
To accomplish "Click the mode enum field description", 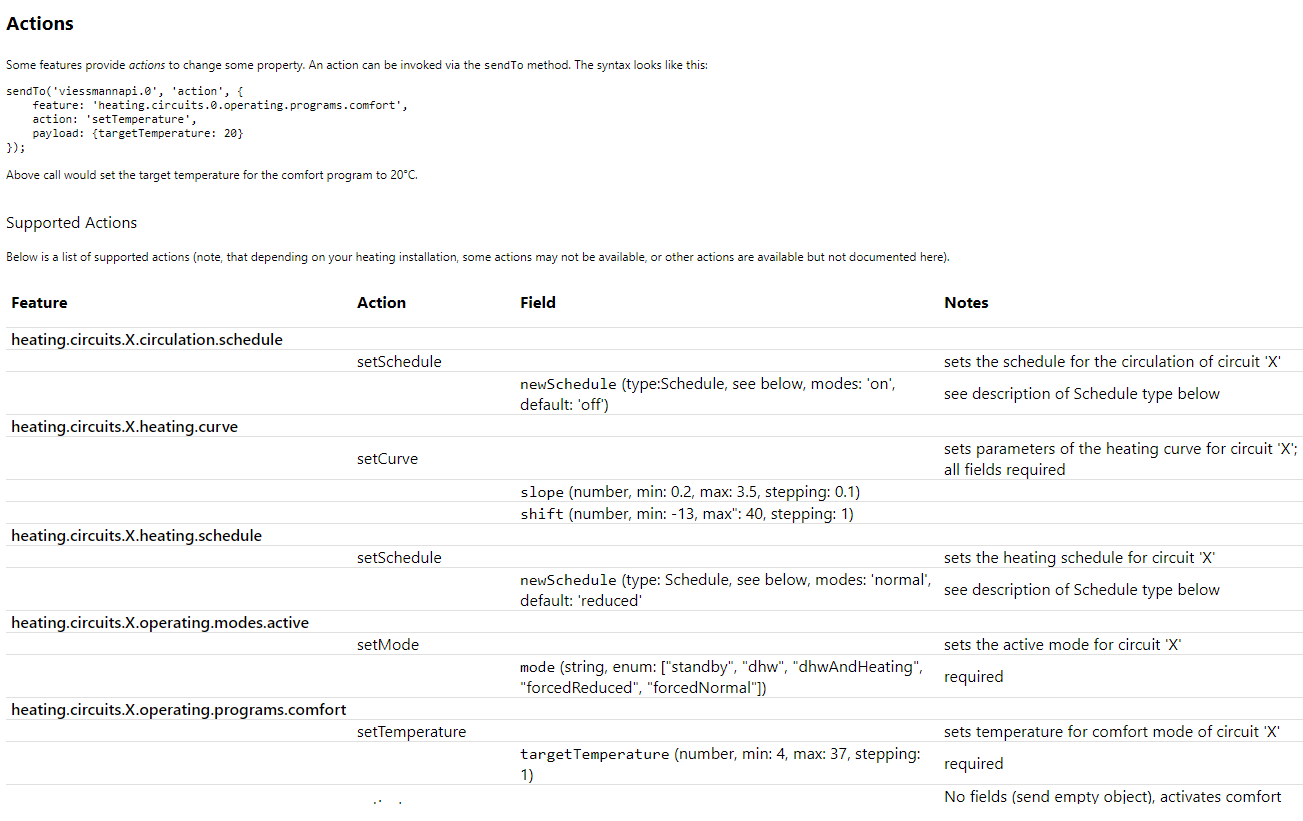I will [718, 677].
